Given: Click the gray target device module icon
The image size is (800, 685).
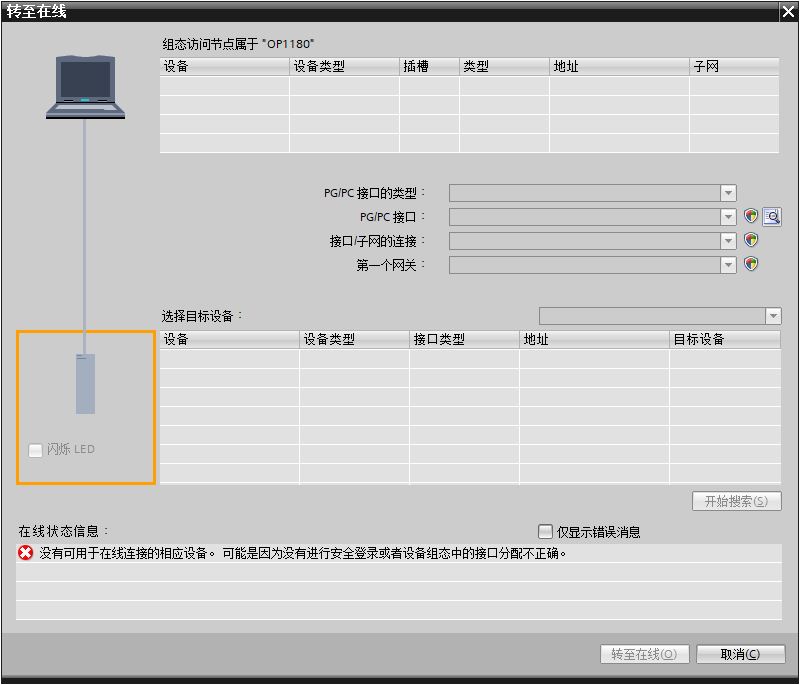Looking at the screenshot, I should point(85,384).
